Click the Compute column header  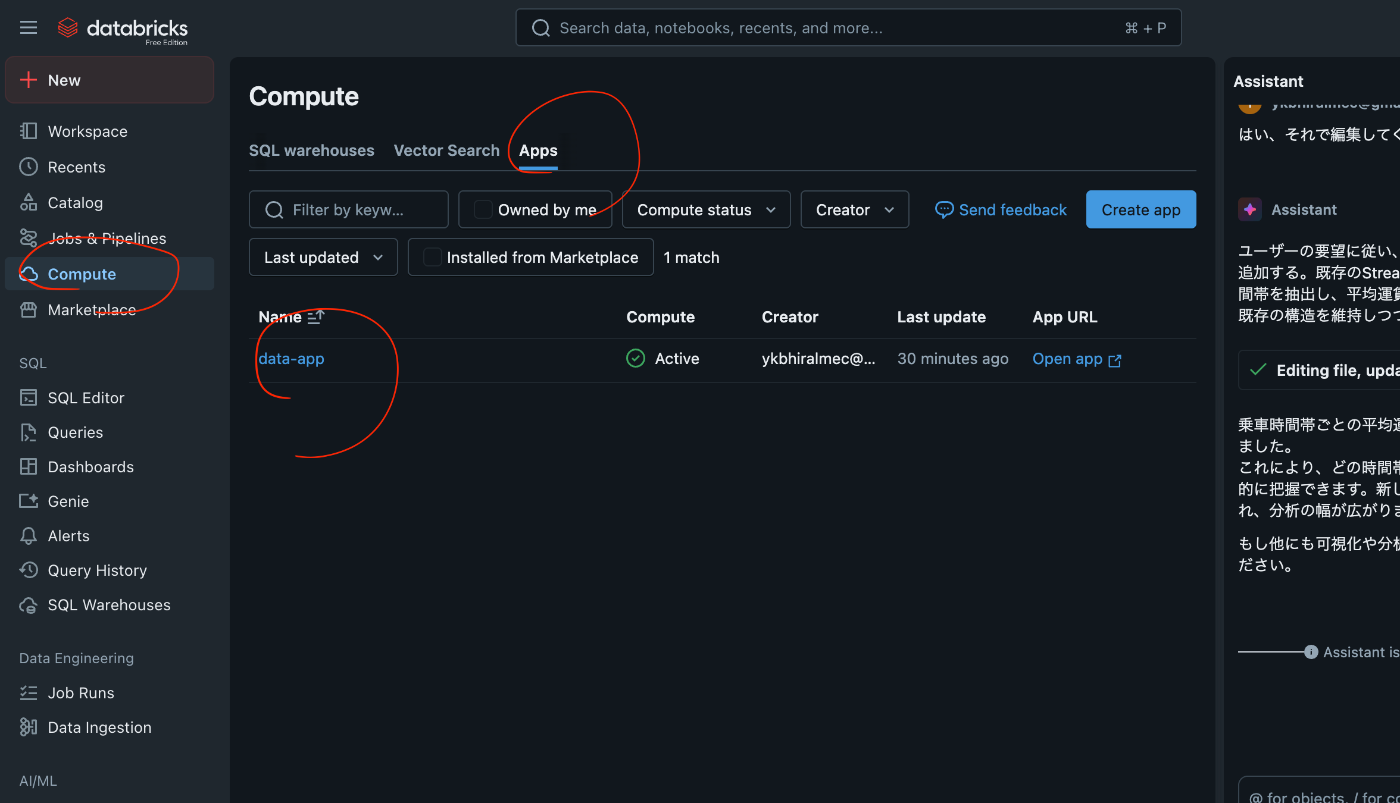(660, 317)
